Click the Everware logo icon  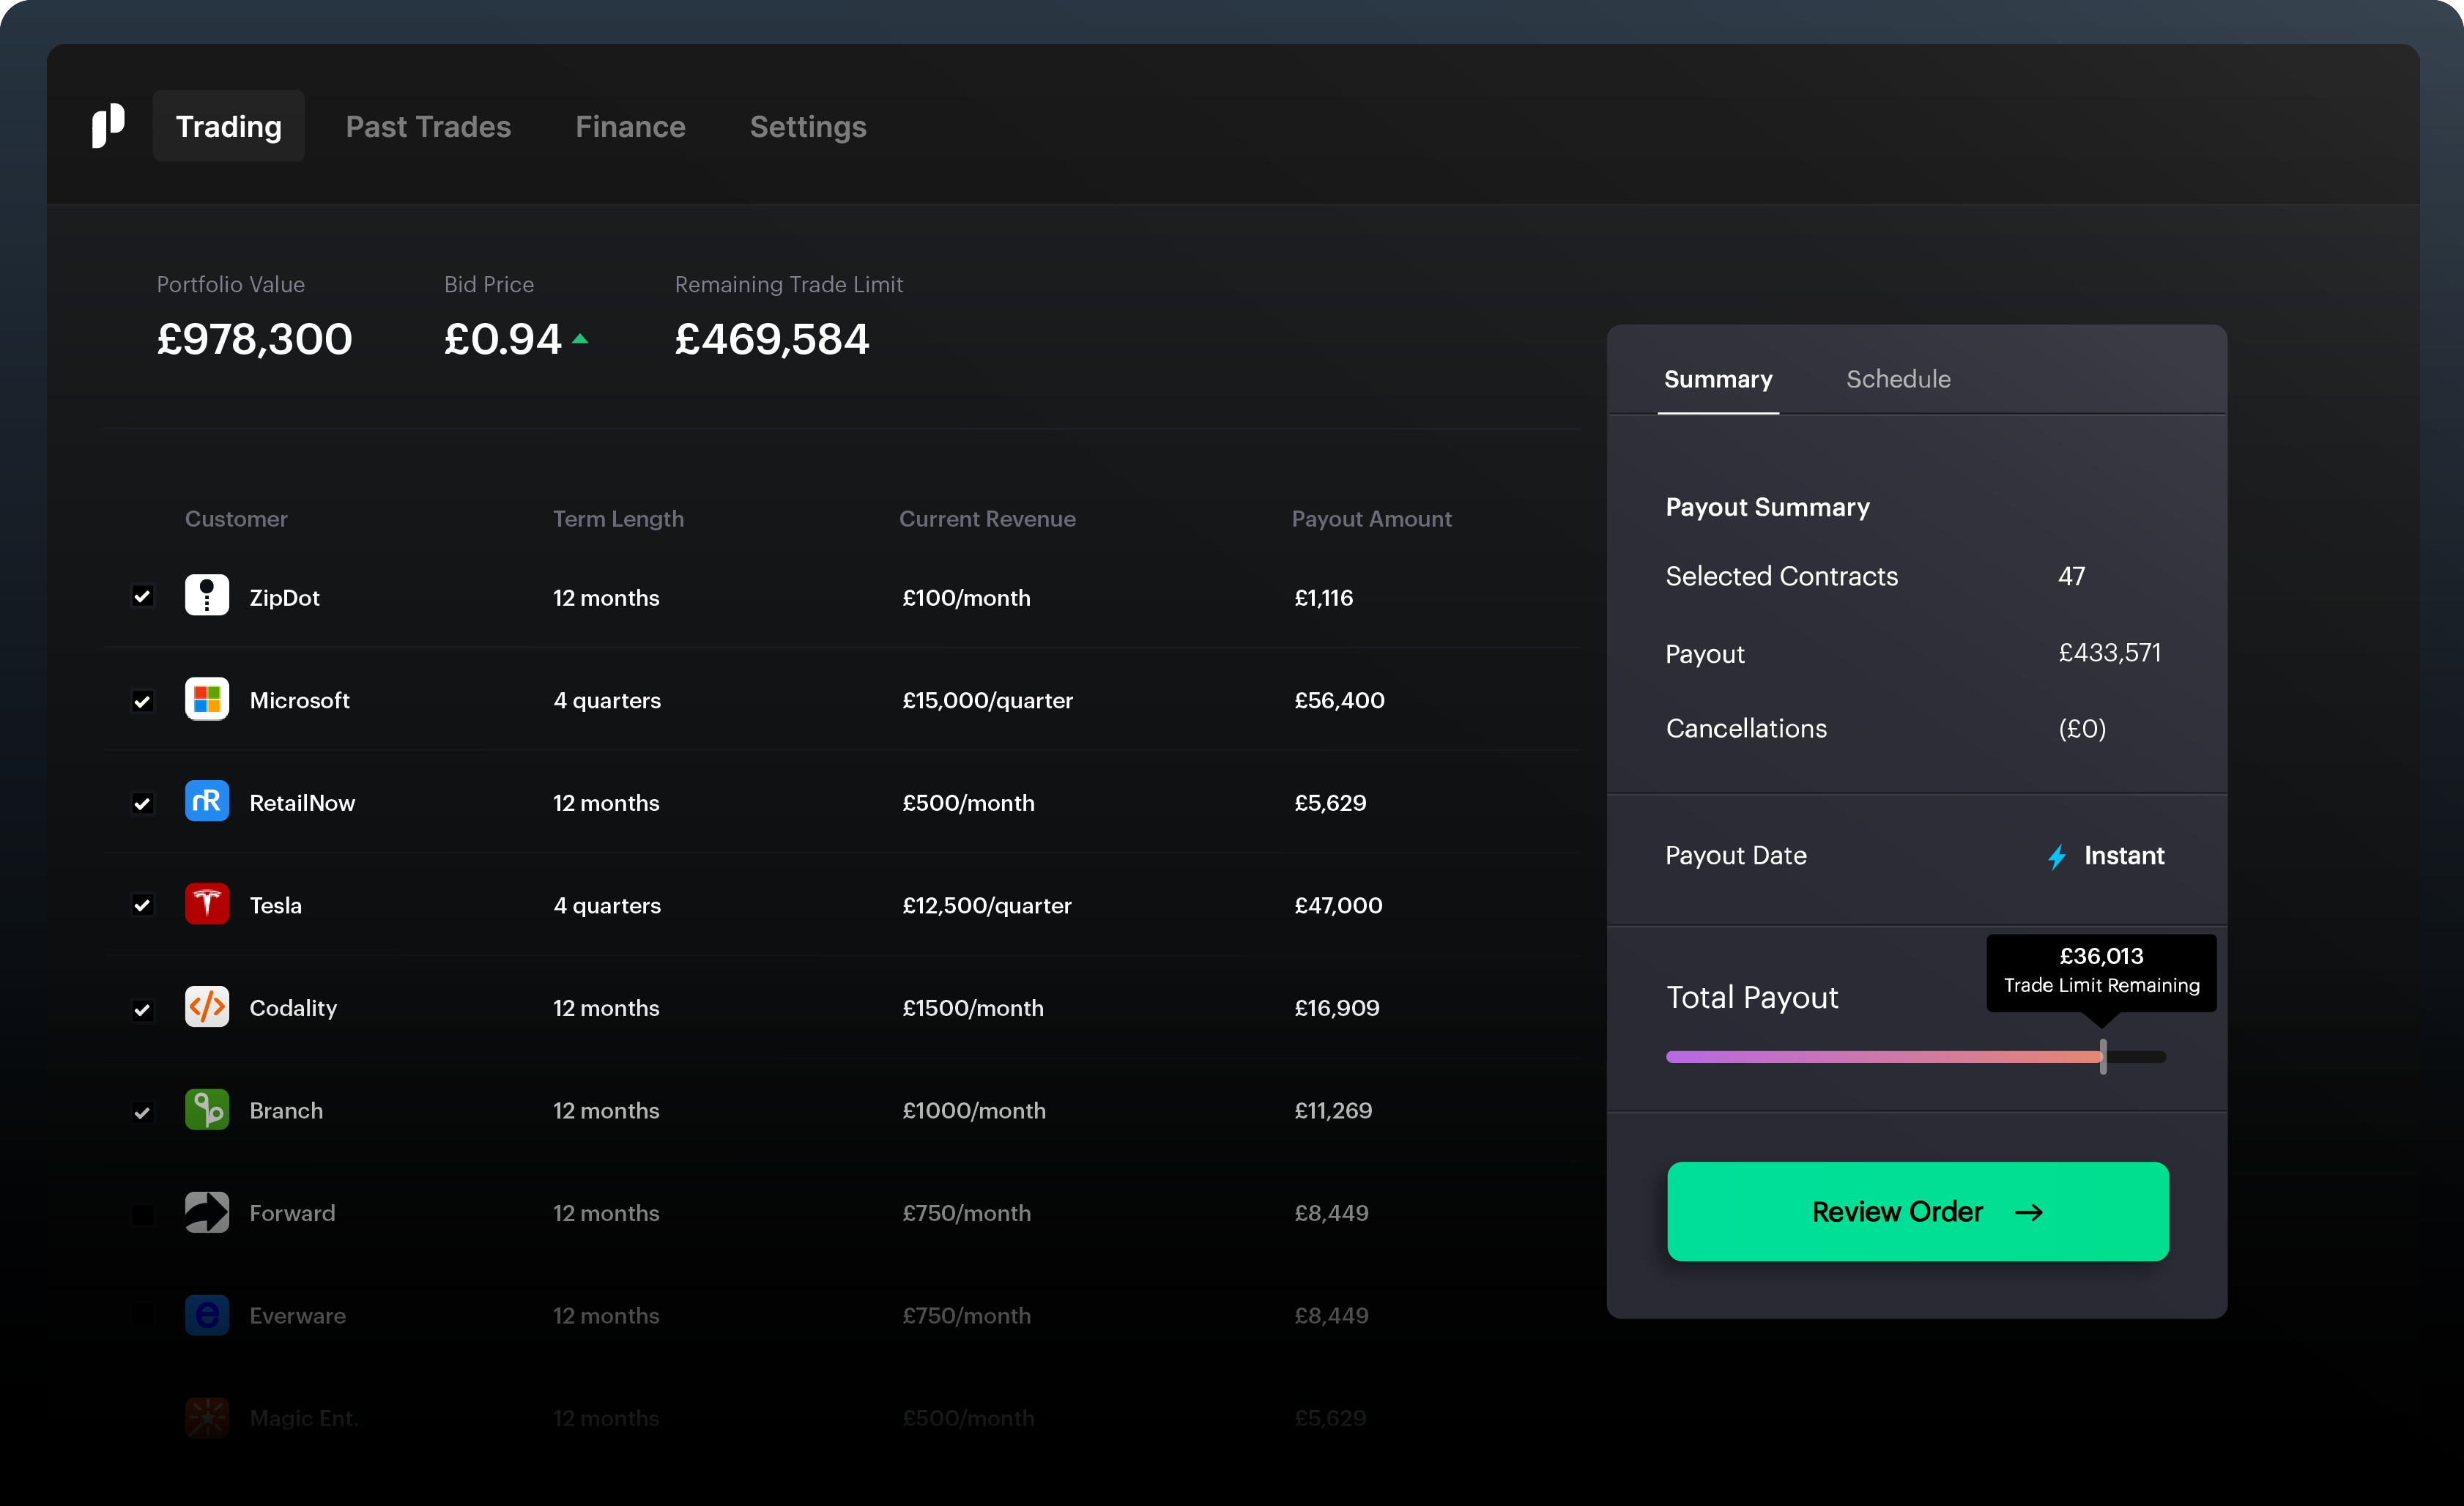[x=207, y=1315]
